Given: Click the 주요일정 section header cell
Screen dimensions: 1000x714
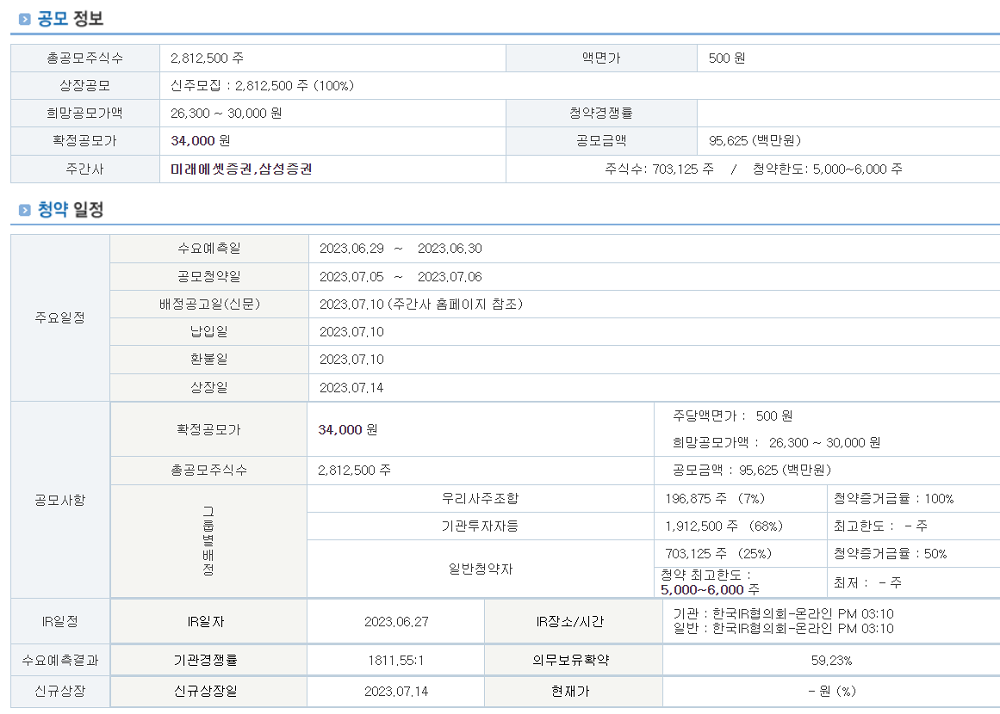Looking at the screenshot, I should point(60,317).
